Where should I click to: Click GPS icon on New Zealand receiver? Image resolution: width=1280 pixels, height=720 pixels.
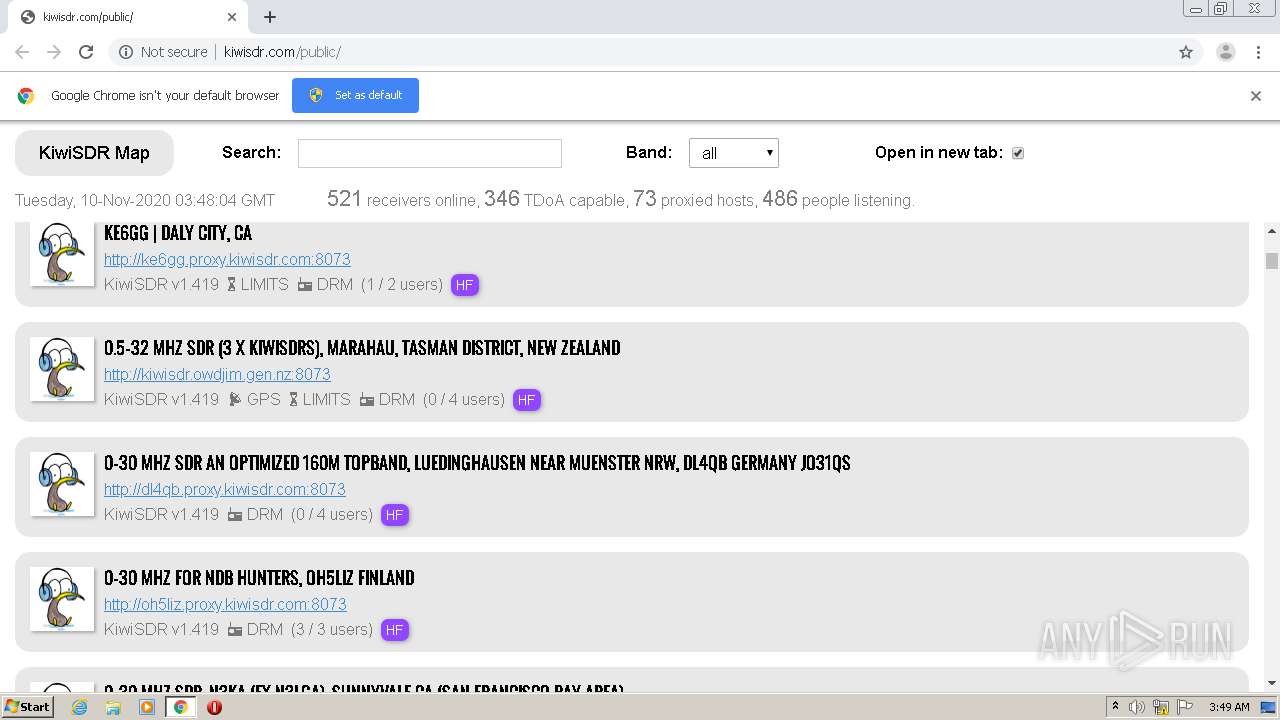tap(235, 400)
